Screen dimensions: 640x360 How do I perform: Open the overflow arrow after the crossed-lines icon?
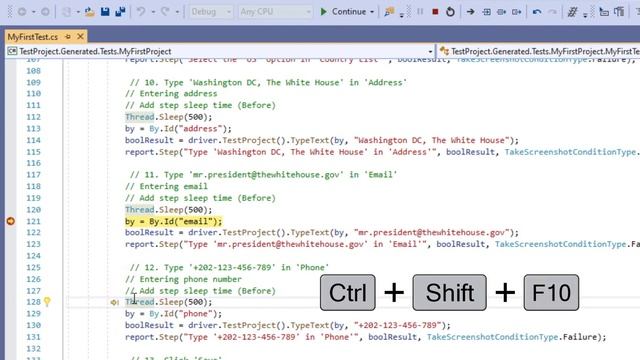tap(585, 16)
